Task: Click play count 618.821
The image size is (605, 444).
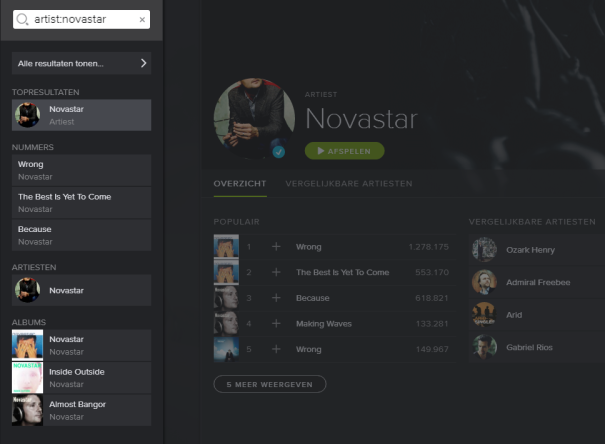Action: 432,298
